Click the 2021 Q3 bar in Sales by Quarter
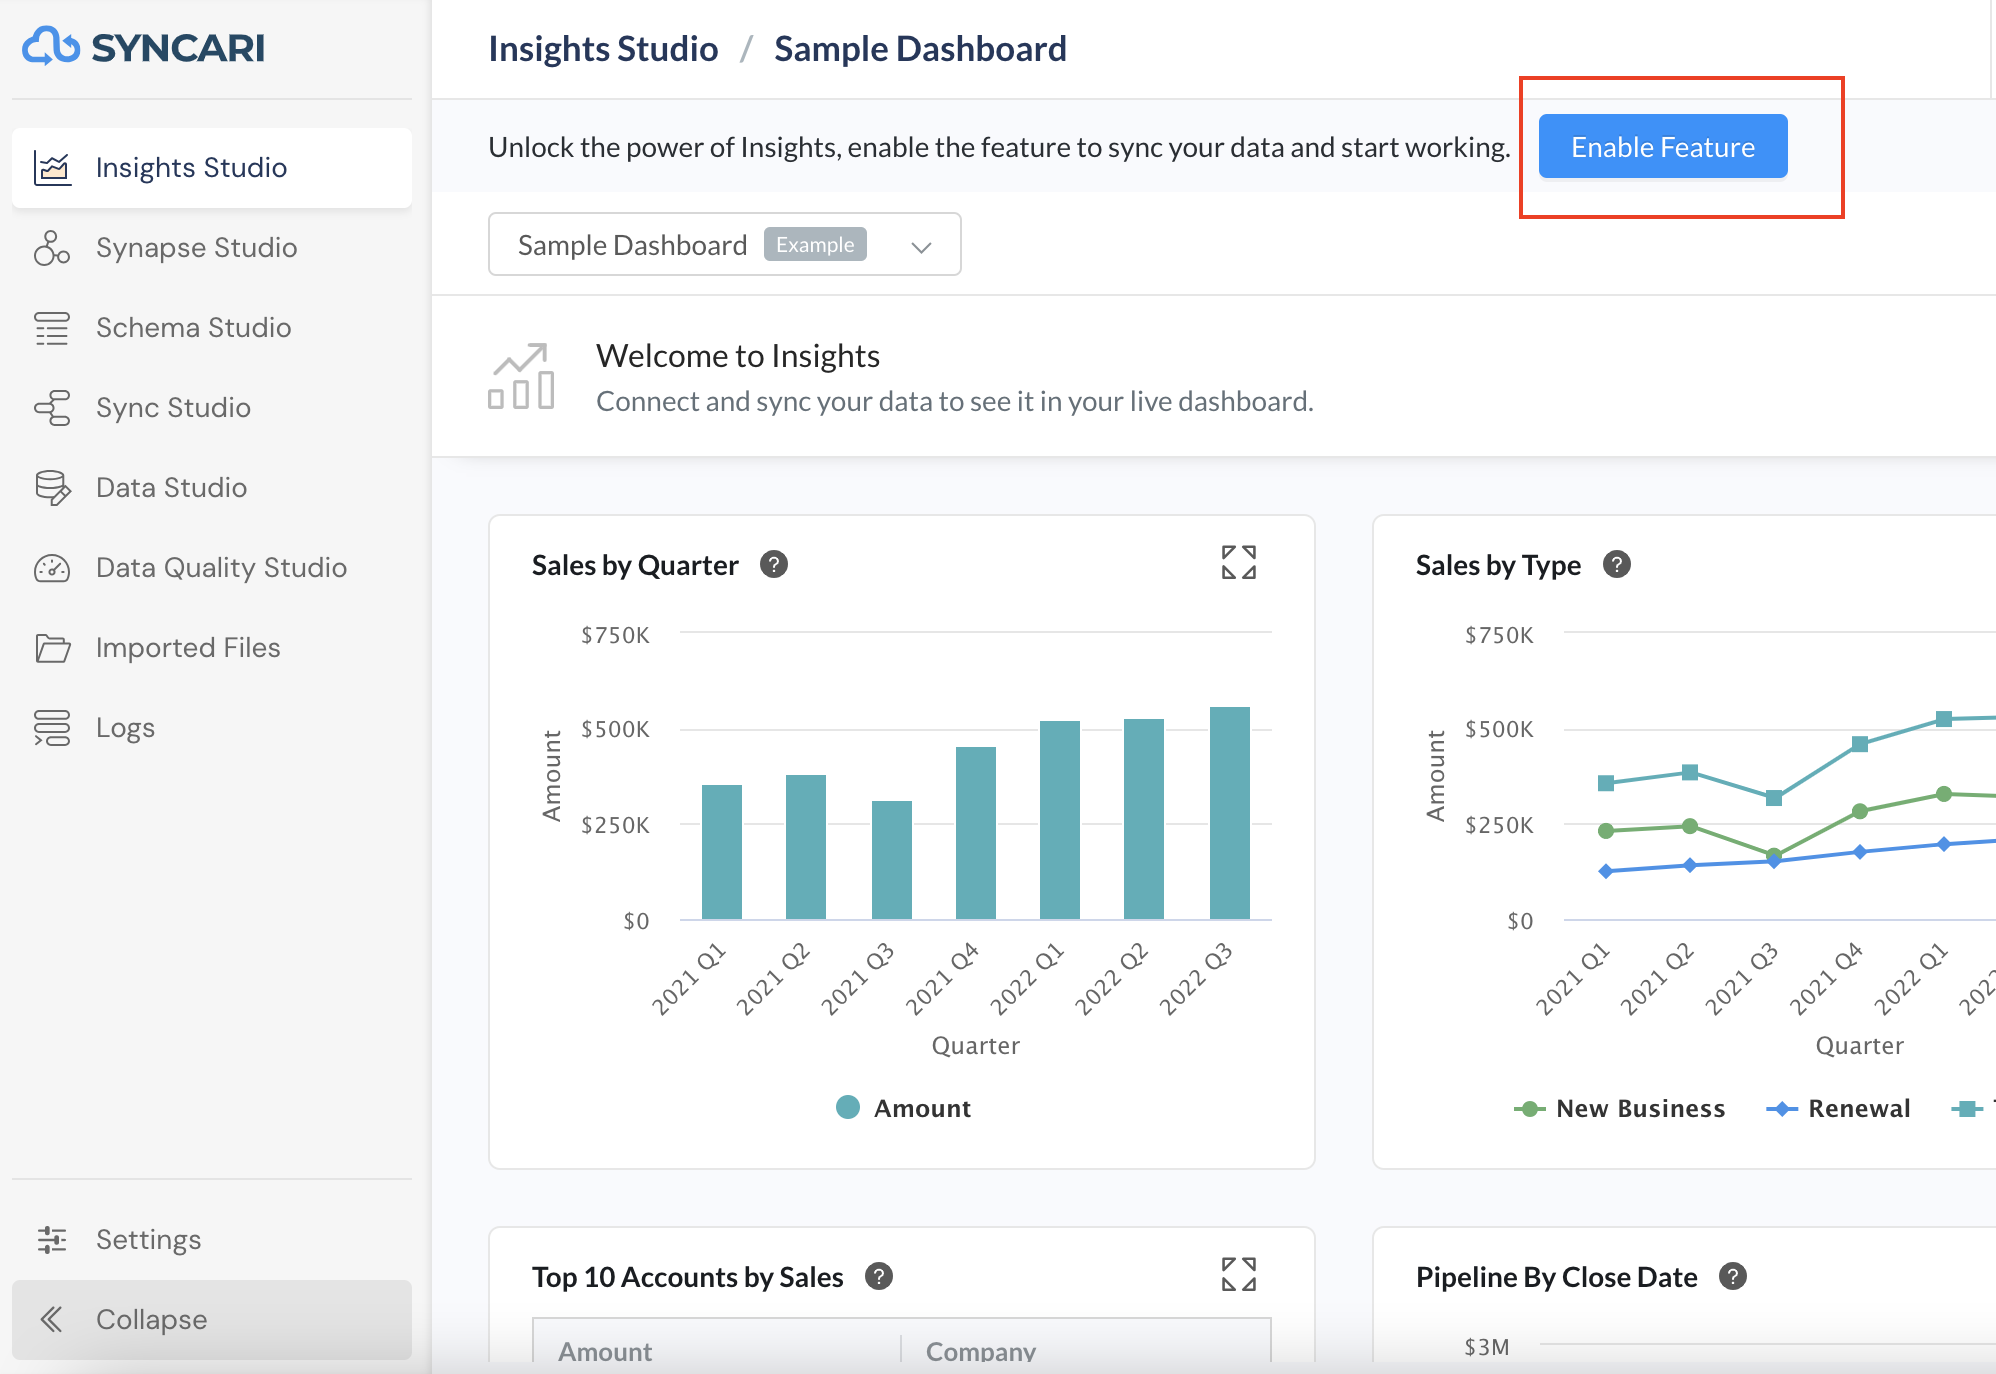The image size is (1996, 1374). (891, 860)
